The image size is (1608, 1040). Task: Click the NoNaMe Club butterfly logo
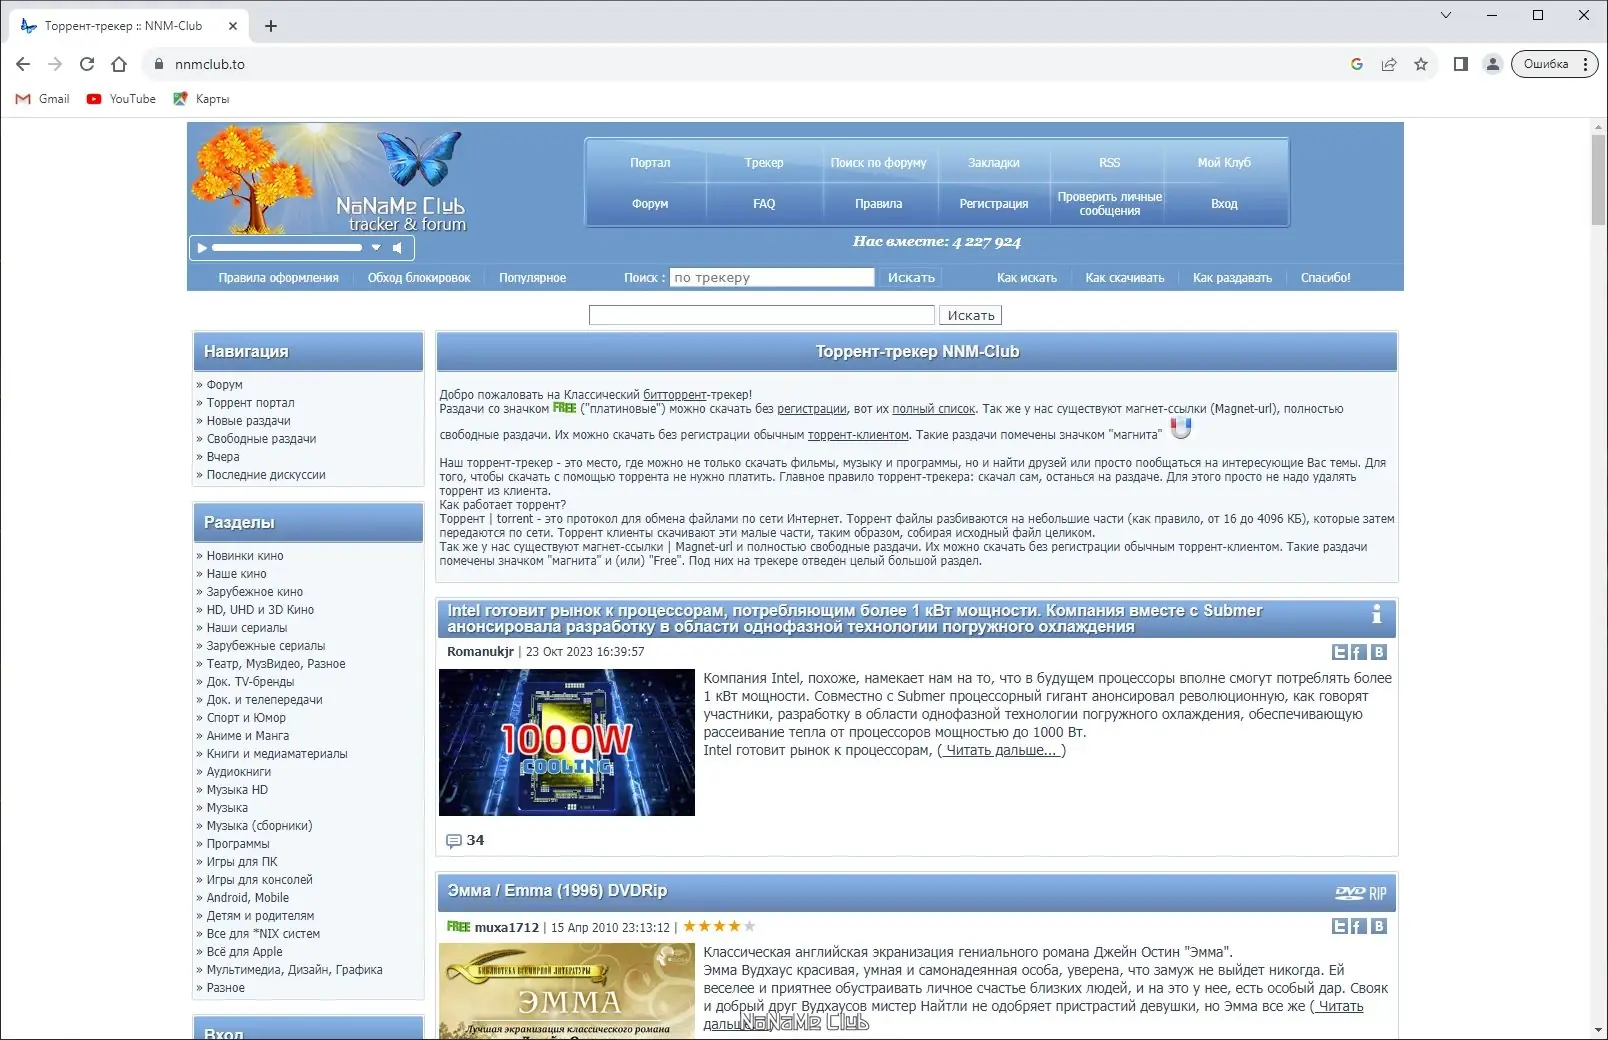(420, 160)
